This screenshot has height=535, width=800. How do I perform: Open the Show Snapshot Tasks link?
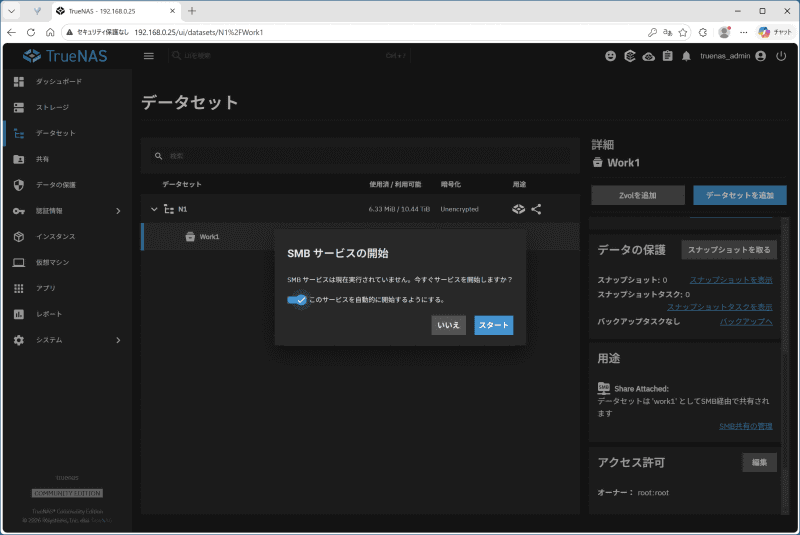coord(719,307)
